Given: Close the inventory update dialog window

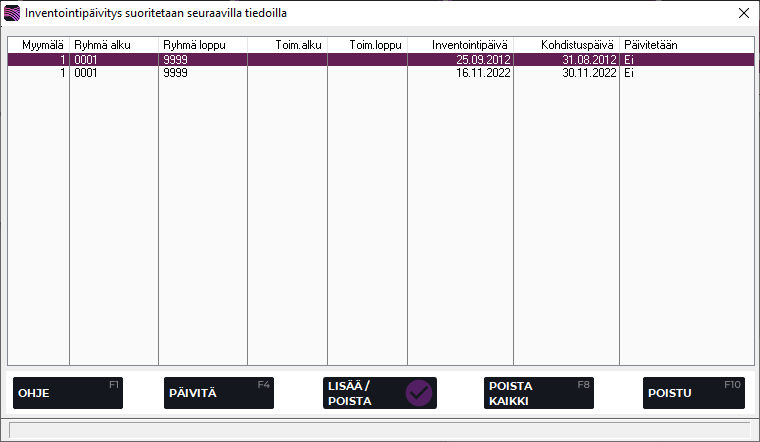Looking at the screenshot, I should [x=743, y=13].
